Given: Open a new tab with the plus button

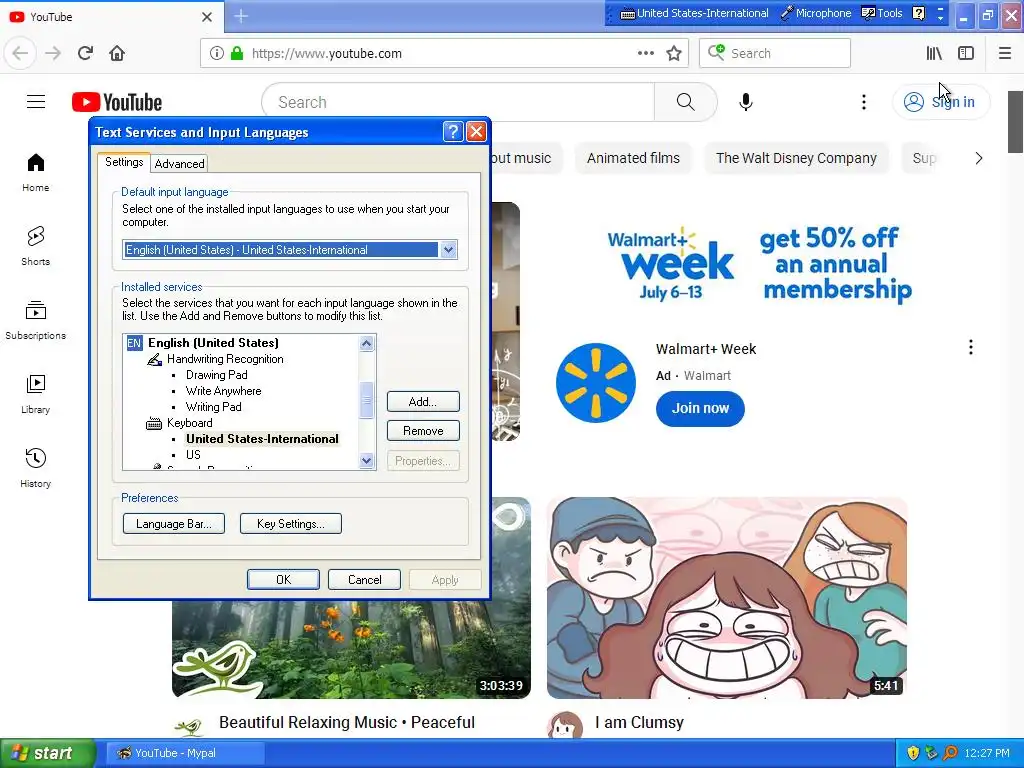Looking at the screenshot, I should (241, 16).
